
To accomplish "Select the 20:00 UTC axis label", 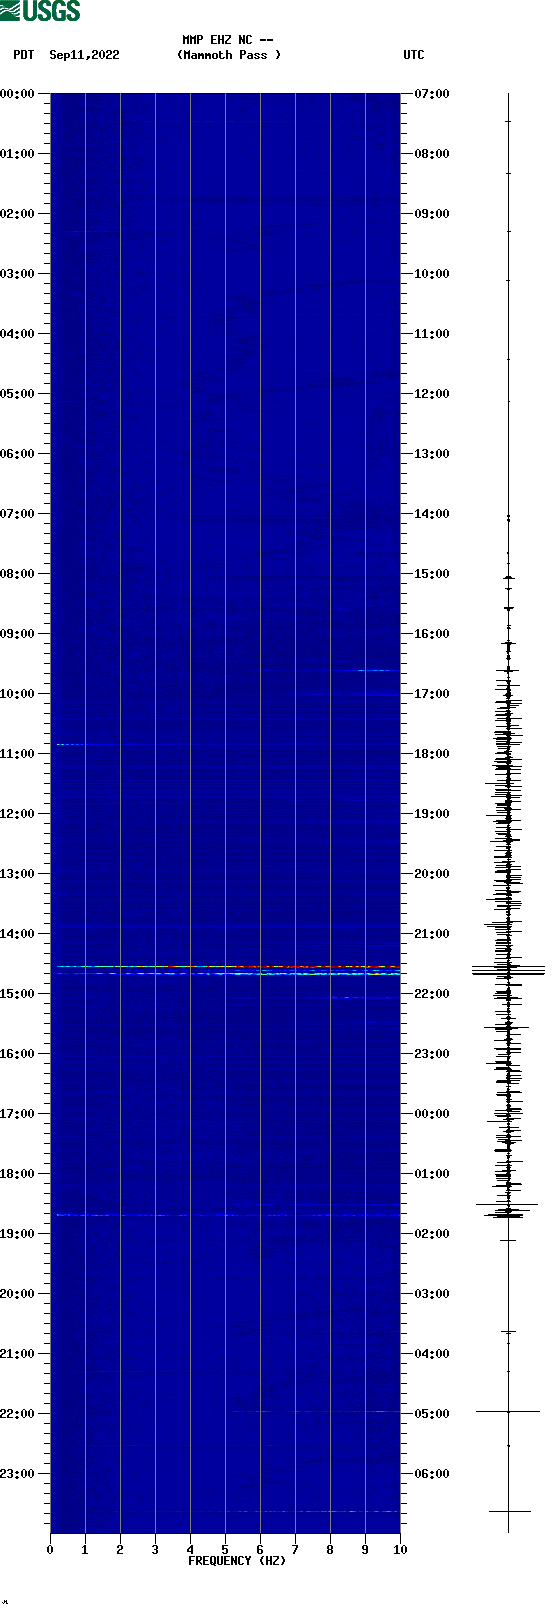I will [432, 874].
